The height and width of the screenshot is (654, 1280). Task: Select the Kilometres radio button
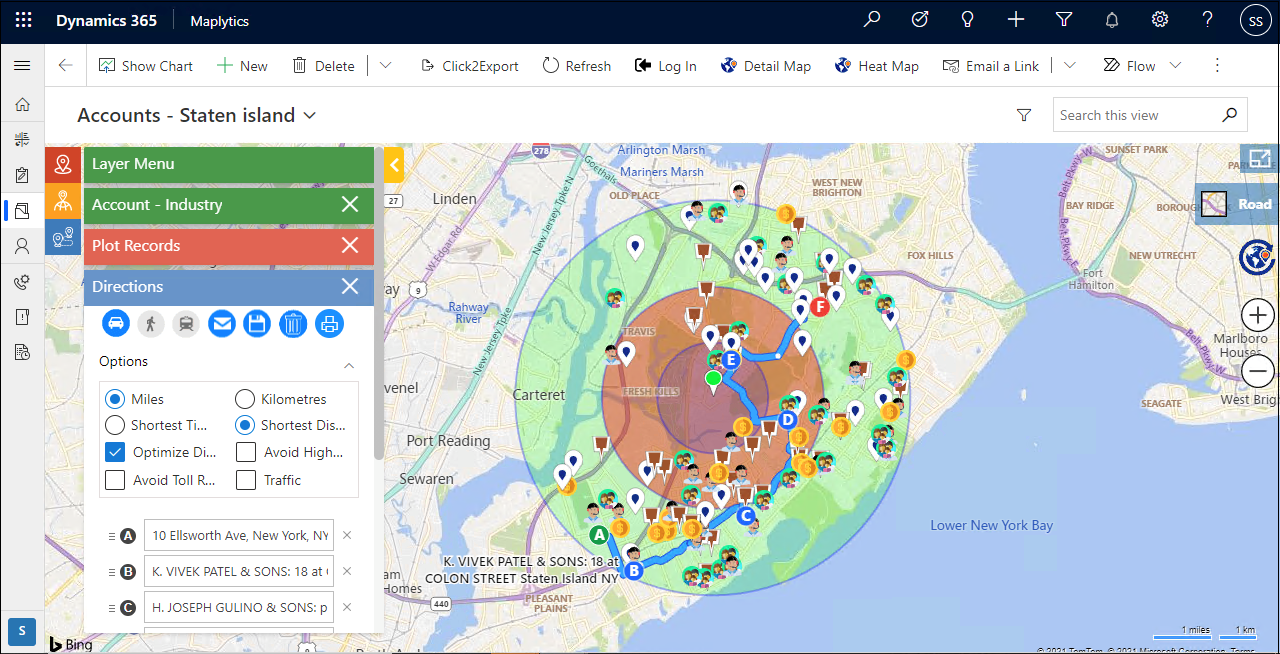click(245, 398)
